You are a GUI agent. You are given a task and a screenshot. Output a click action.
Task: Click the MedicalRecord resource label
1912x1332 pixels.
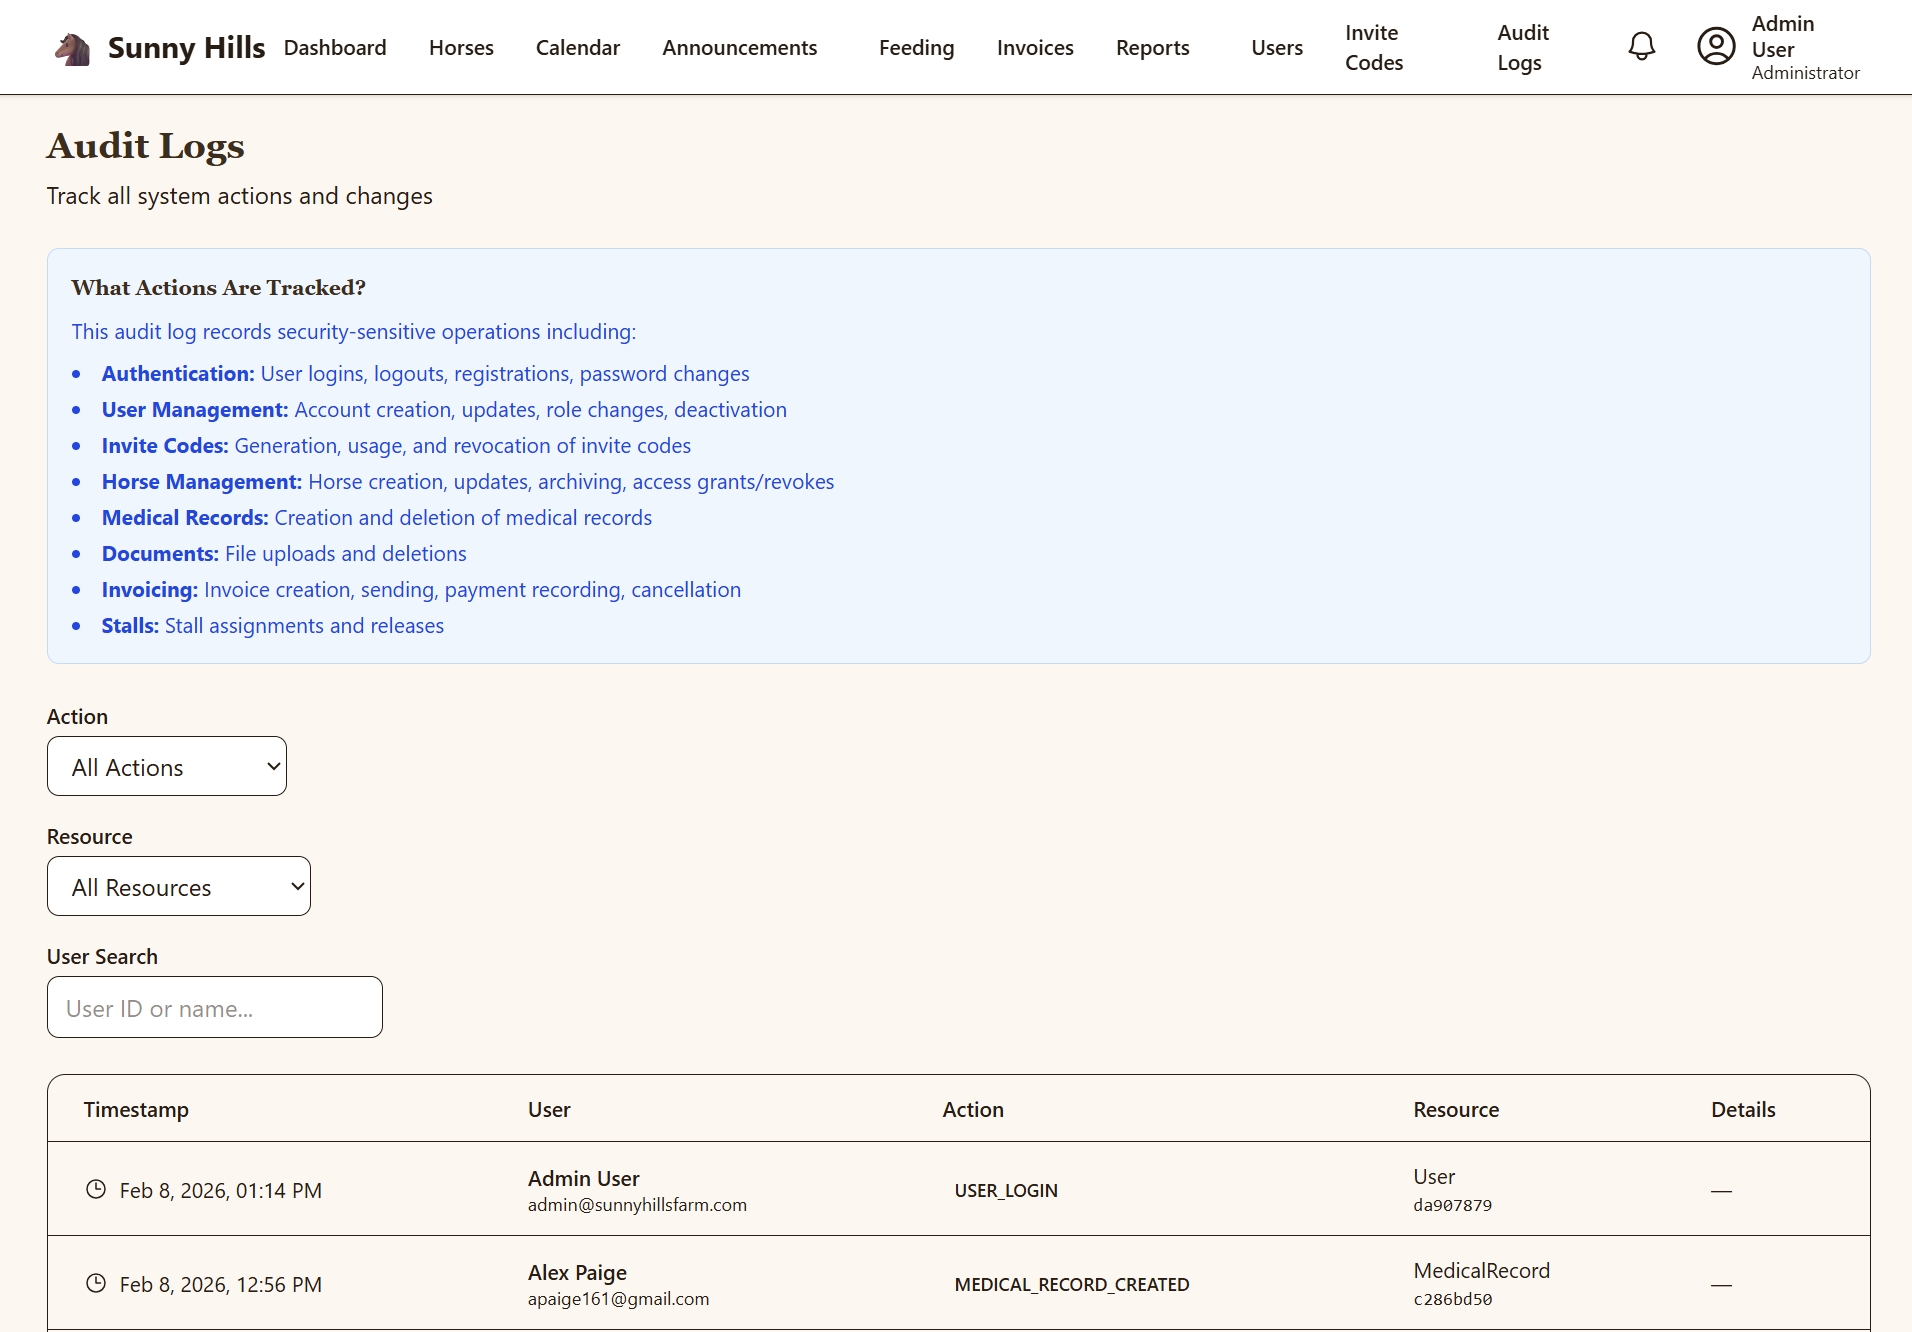click(x=1481, y=1270)
